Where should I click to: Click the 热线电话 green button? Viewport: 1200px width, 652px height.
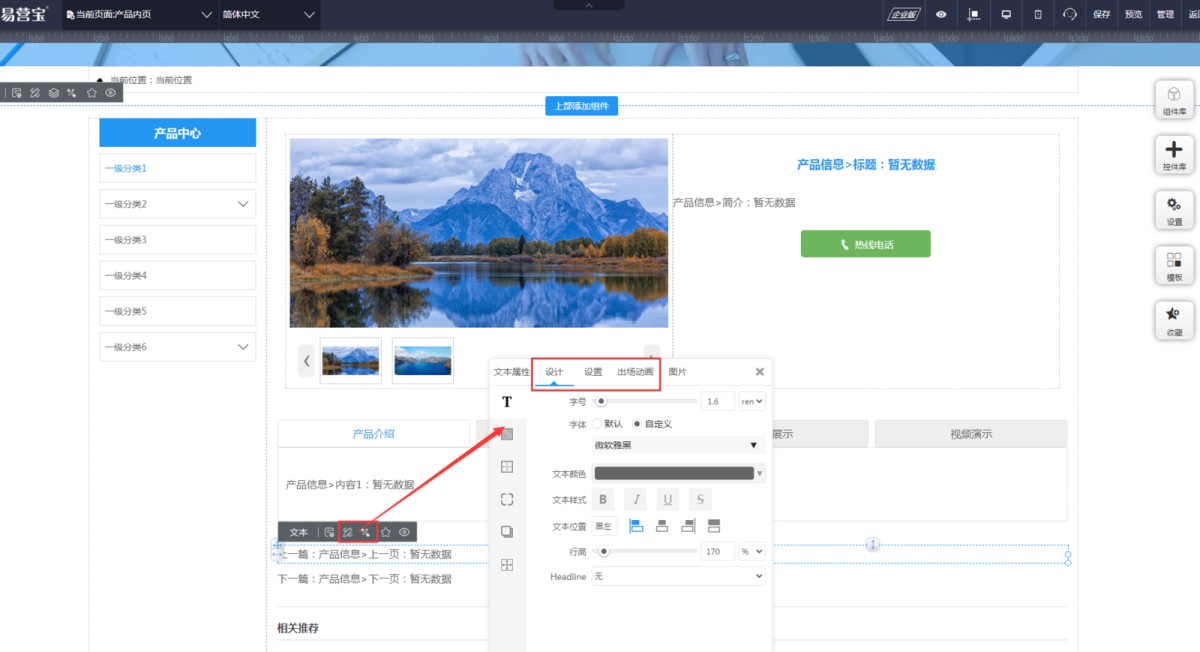865,244
